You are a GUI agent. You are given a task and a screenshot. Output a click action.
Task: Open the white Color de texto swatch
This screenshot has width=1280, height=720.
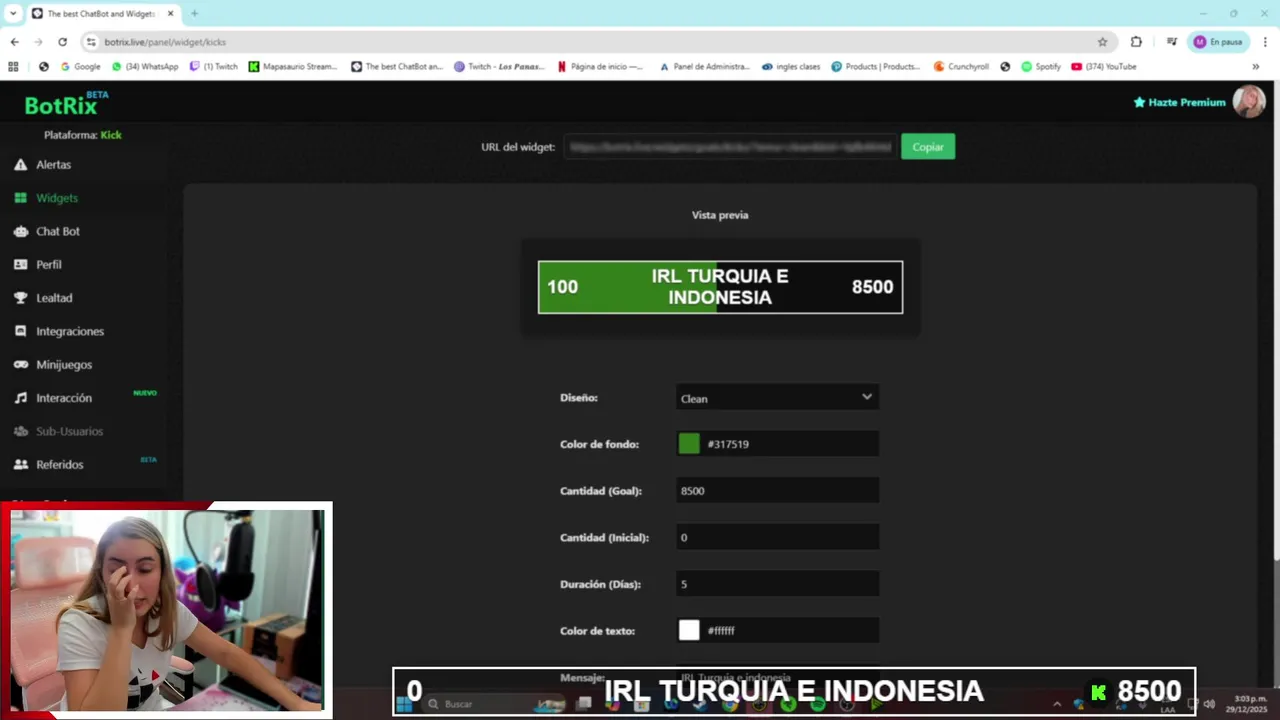coord(689,630)
